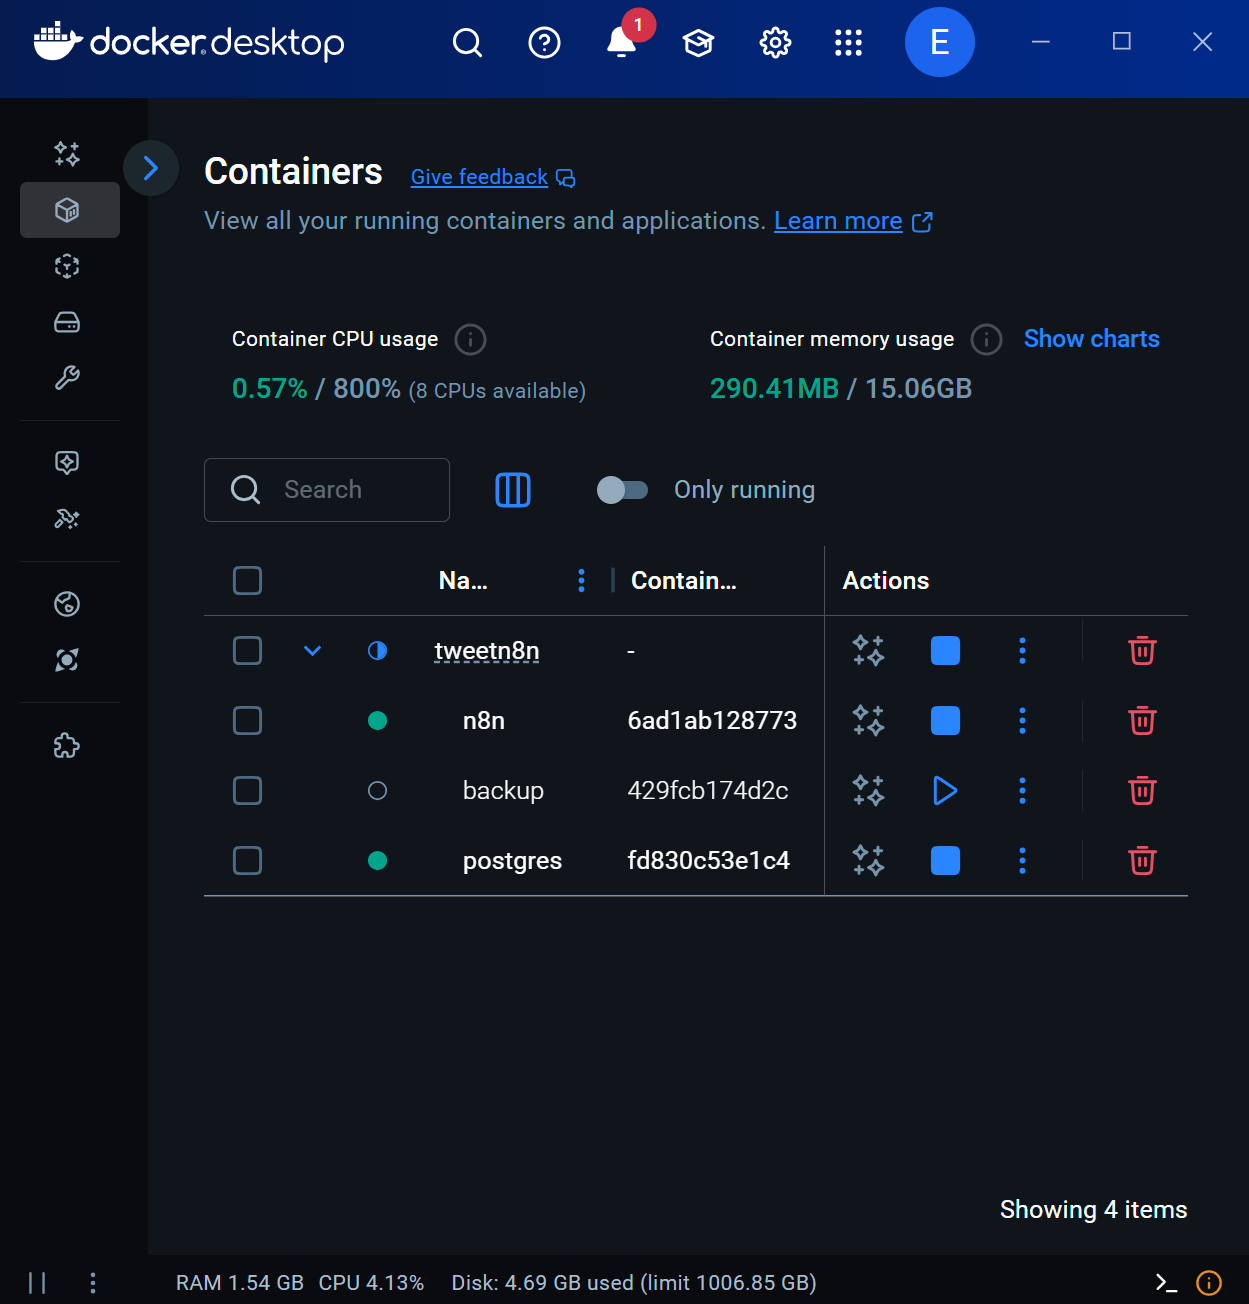Open the search icon in header
Screen dimensions: 1249x1304
tap(467, 42)
